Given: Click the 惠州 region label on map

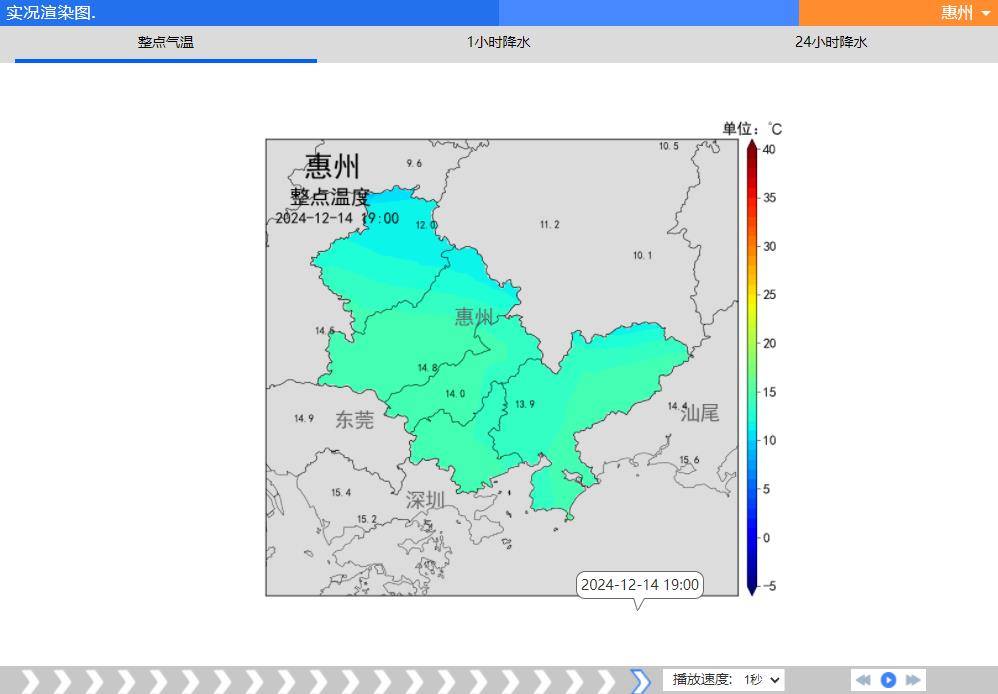Looking at the screenshot, I should click(x=474, y=317).
